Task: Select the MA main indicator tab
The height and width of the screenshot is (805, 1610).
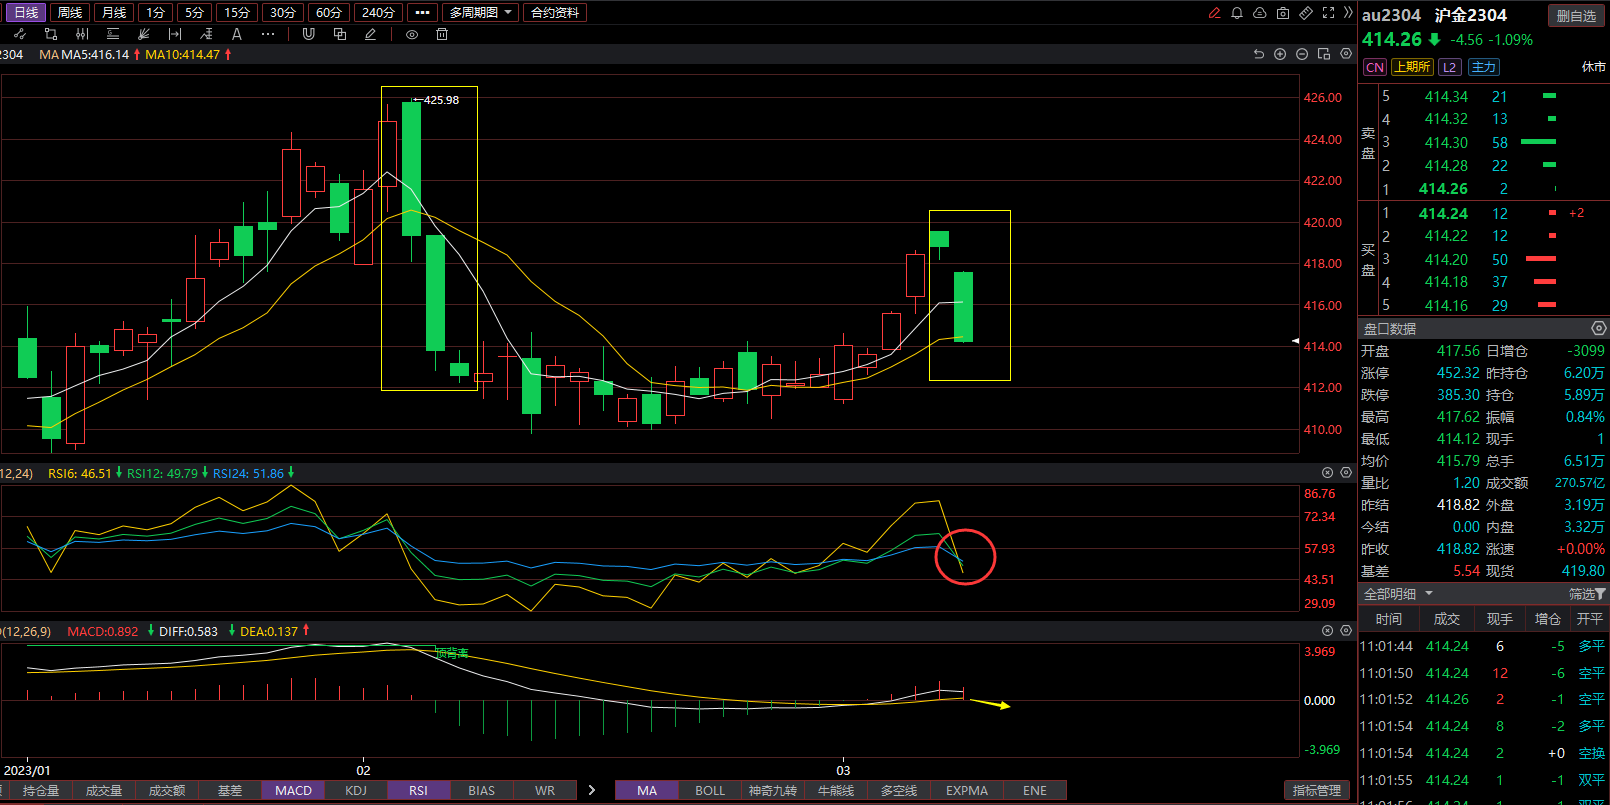Action: 647,790
